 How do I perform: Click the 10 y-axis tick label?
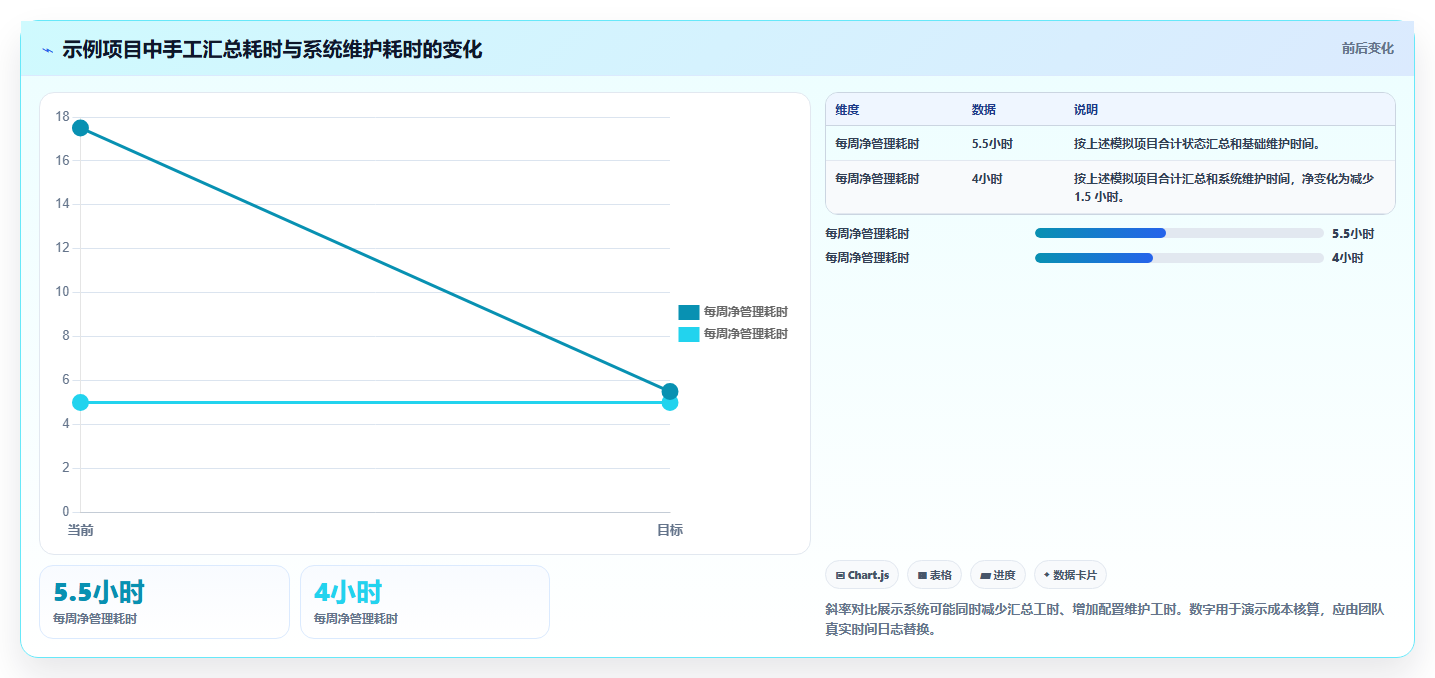click(62, 292)
